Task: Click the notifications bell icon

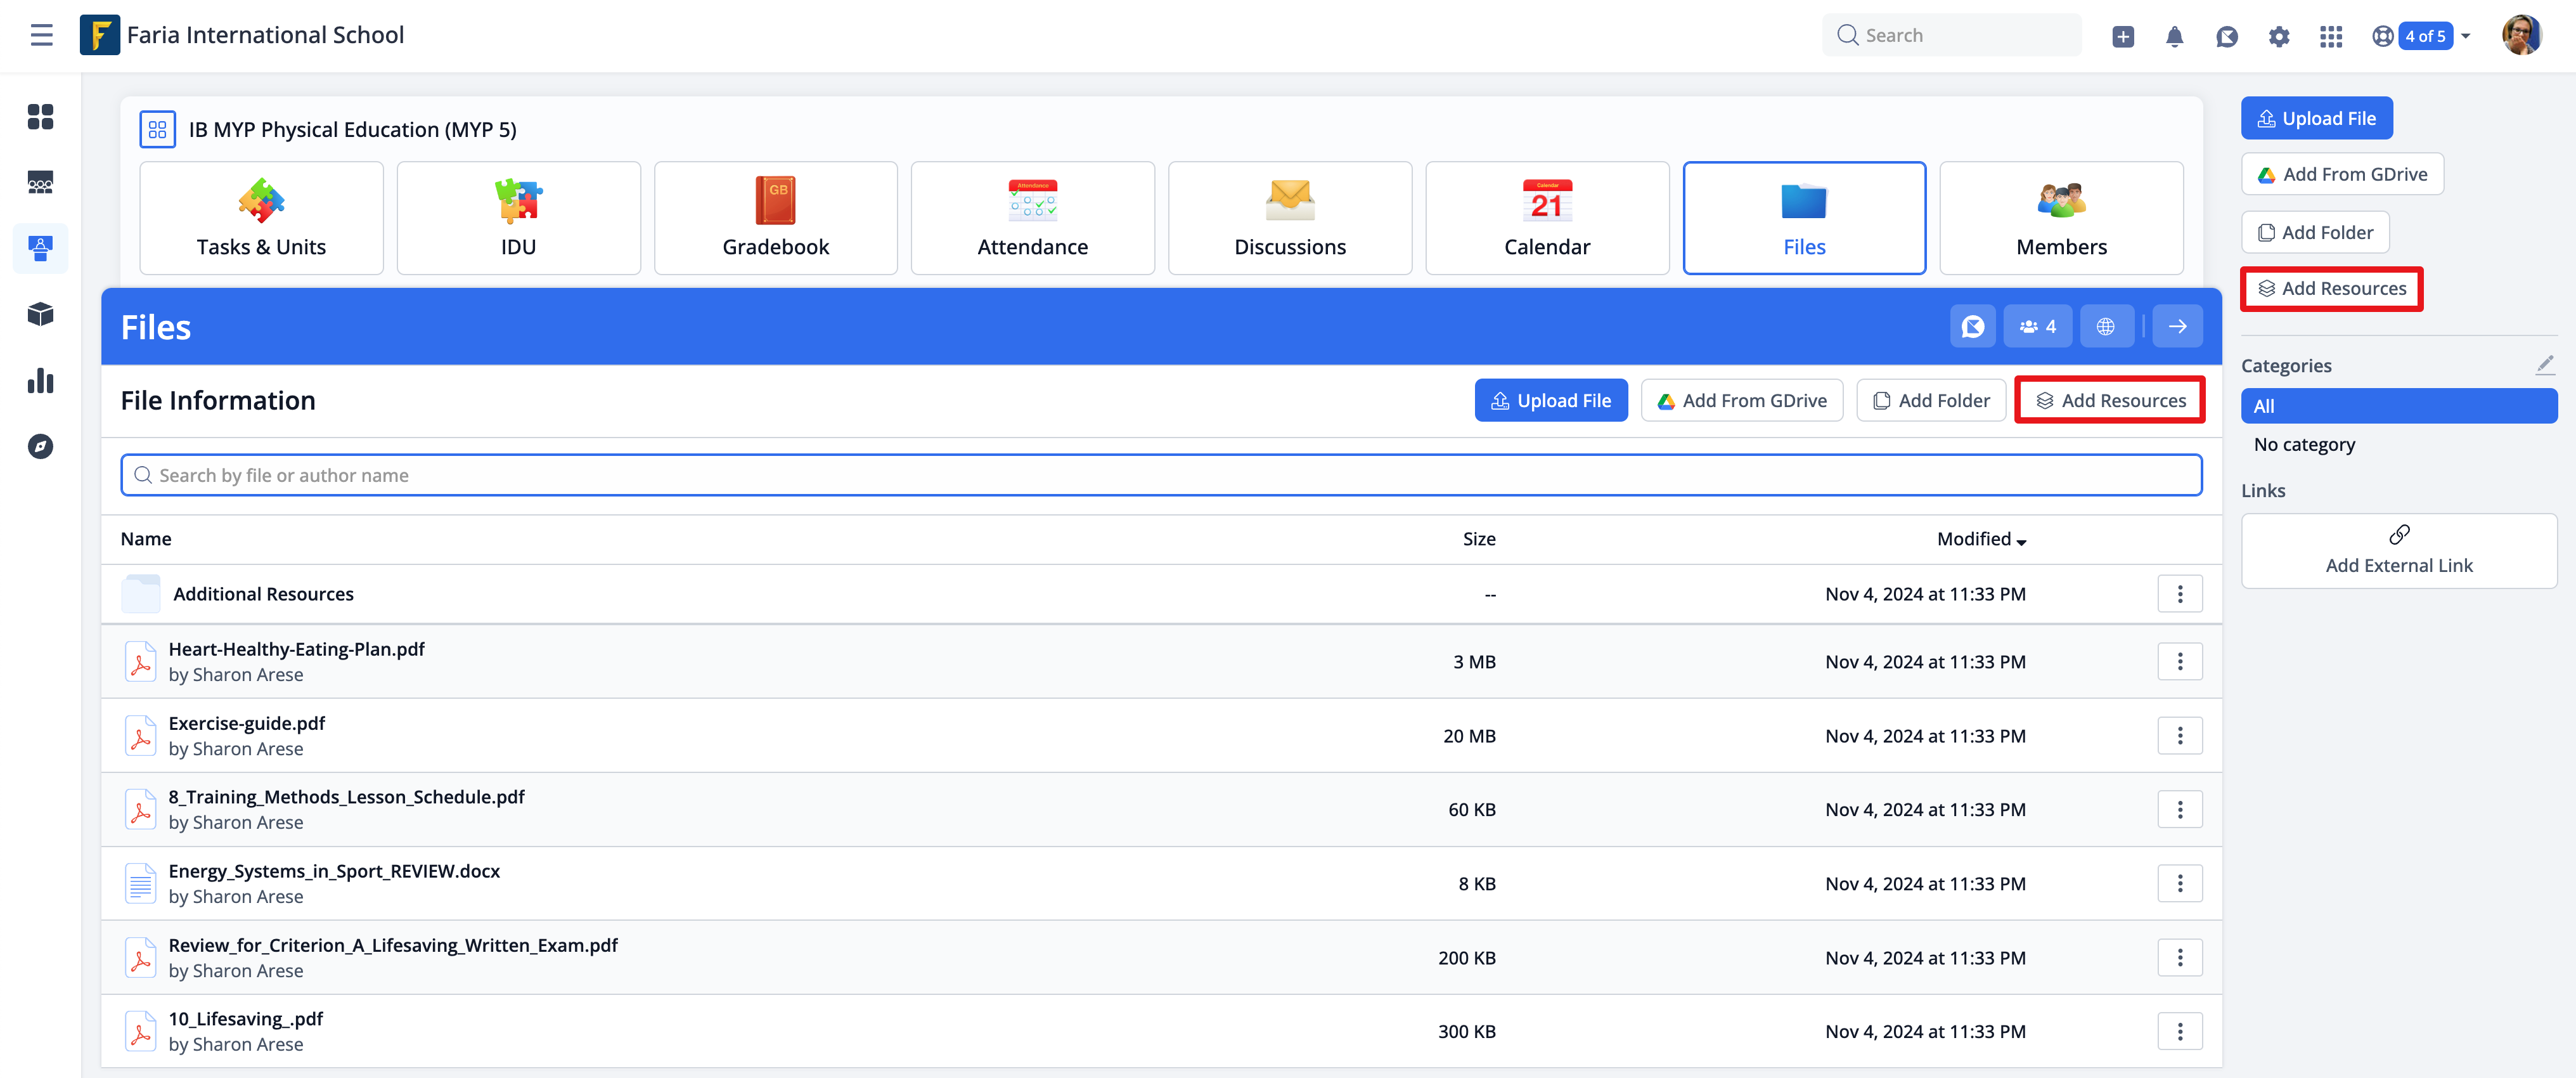Action: pyautogui.click(x=2174, y=37)
